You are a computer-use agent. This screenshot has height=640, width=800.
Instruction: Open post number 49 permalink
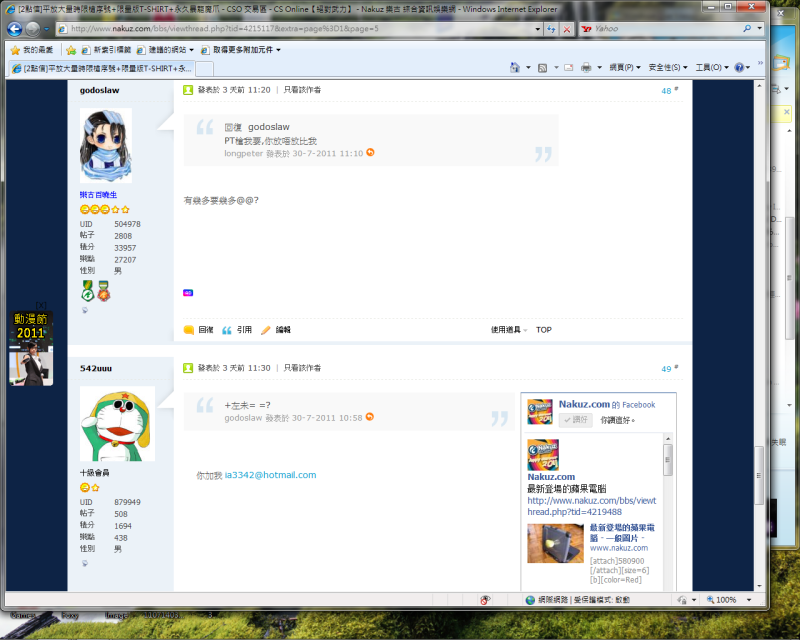666,369
